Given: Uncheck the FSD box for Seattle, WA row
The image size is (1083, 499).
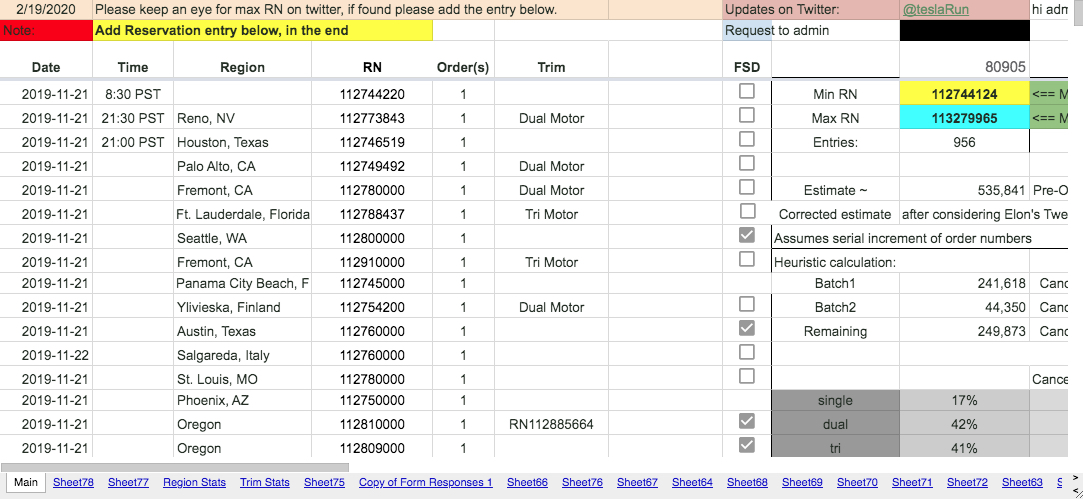Looking at the screenshot, I should tap(746, 236).
